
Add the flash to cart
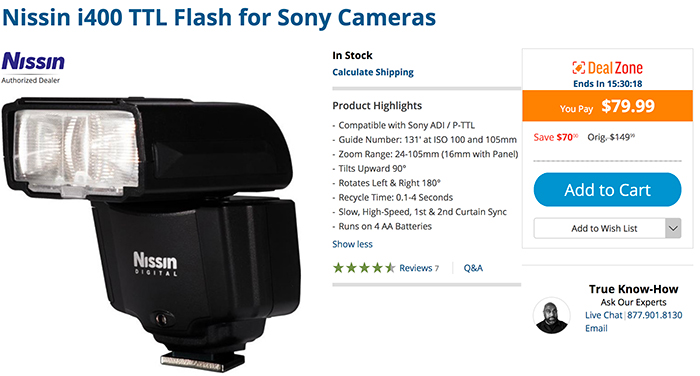coord(607,190)
